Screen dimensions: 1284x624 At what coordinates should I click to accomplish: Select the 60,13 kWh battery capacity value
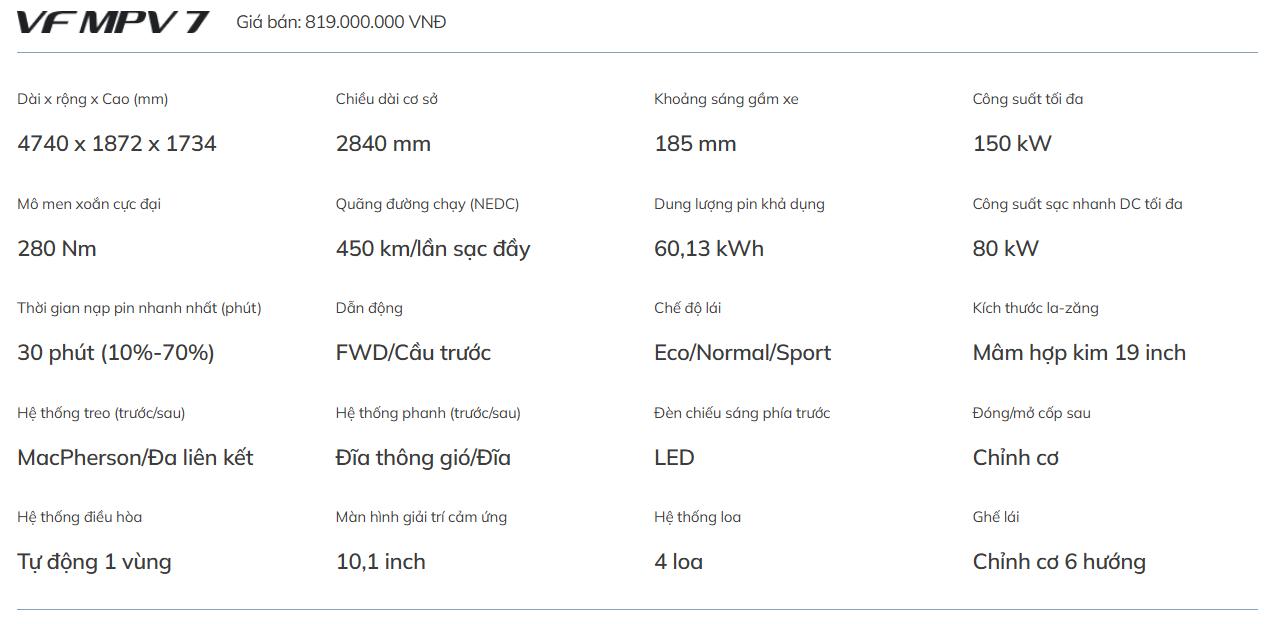click(709, 249)
